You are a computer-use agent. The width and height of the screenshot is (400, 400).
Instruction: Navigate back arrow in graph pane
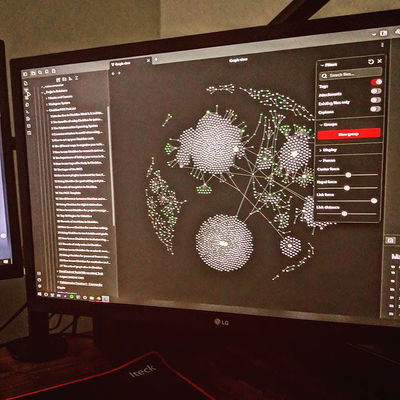(x=113, y=73)
